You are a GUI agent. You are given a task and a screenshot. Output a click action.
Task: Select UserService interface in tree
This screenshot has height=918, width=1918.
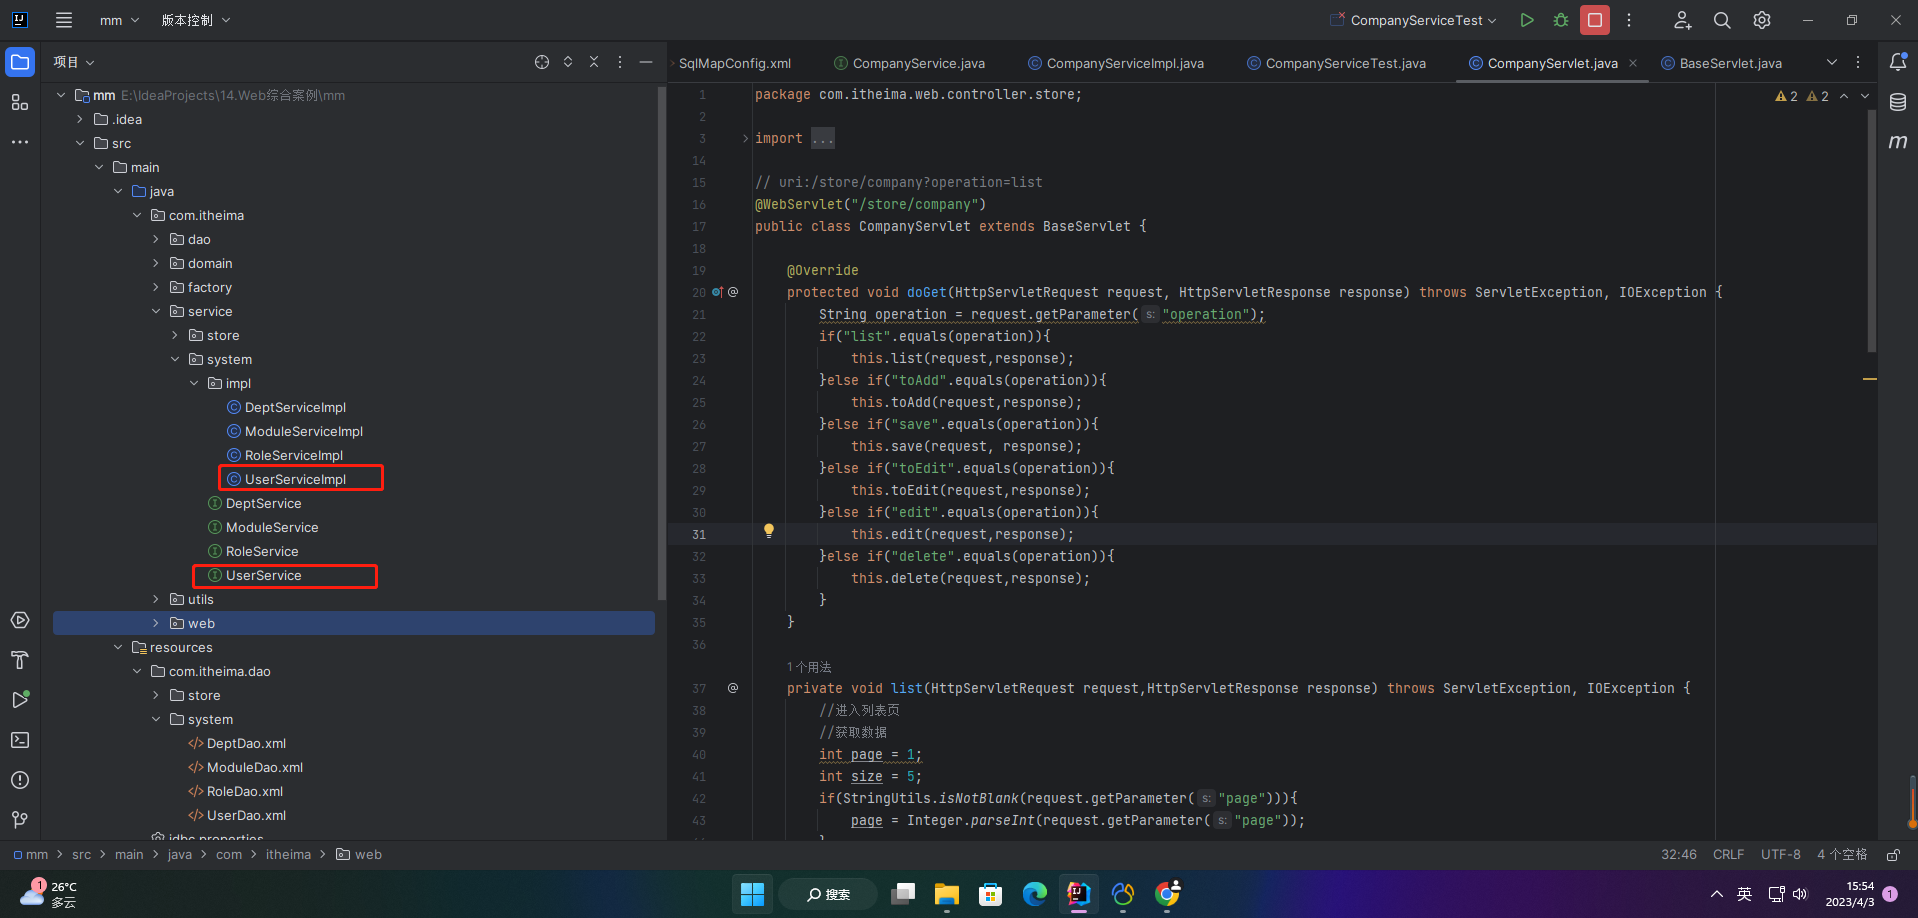254,575
